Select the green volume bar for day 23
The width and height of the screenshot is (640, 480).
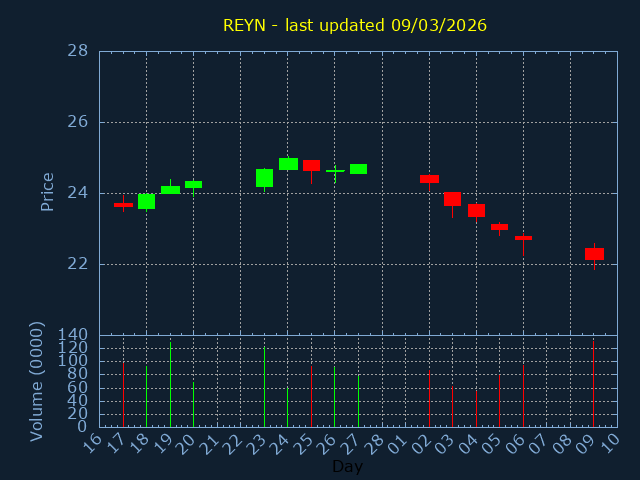[x=264, y=387]
